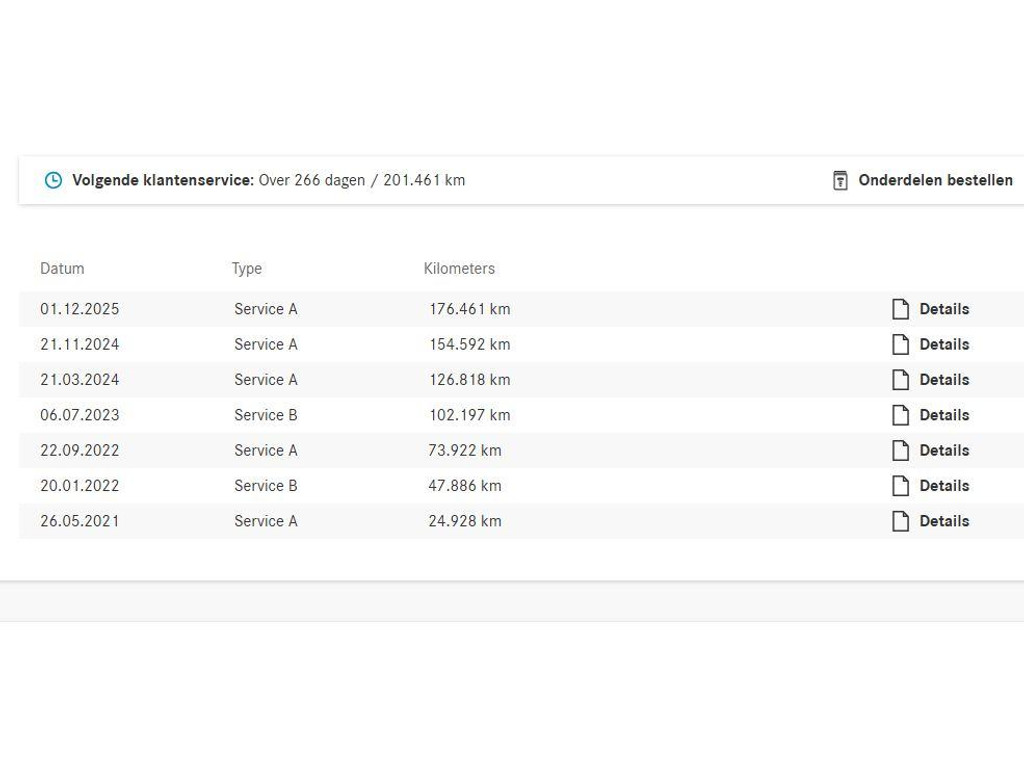
Task: Open Details of the 102.197 km Service B
Action: 944,415
